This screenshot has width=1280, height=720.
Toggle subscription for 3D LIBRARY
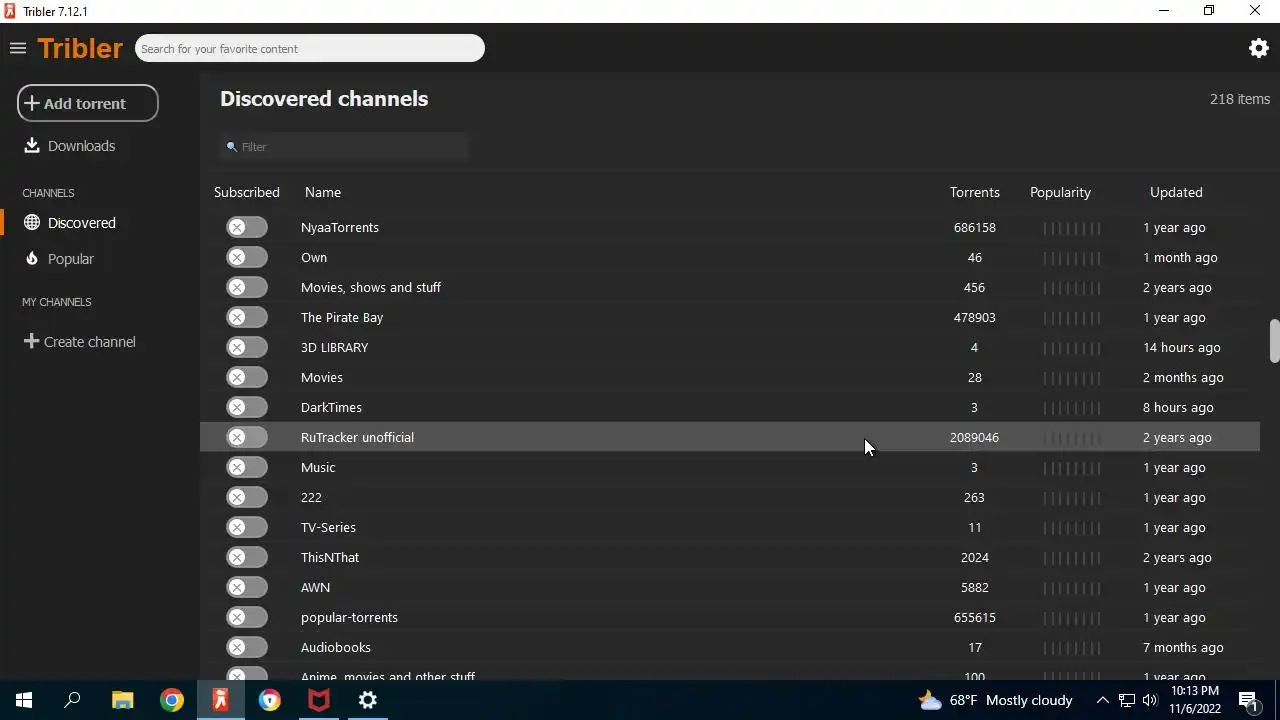tap(247, 347)
